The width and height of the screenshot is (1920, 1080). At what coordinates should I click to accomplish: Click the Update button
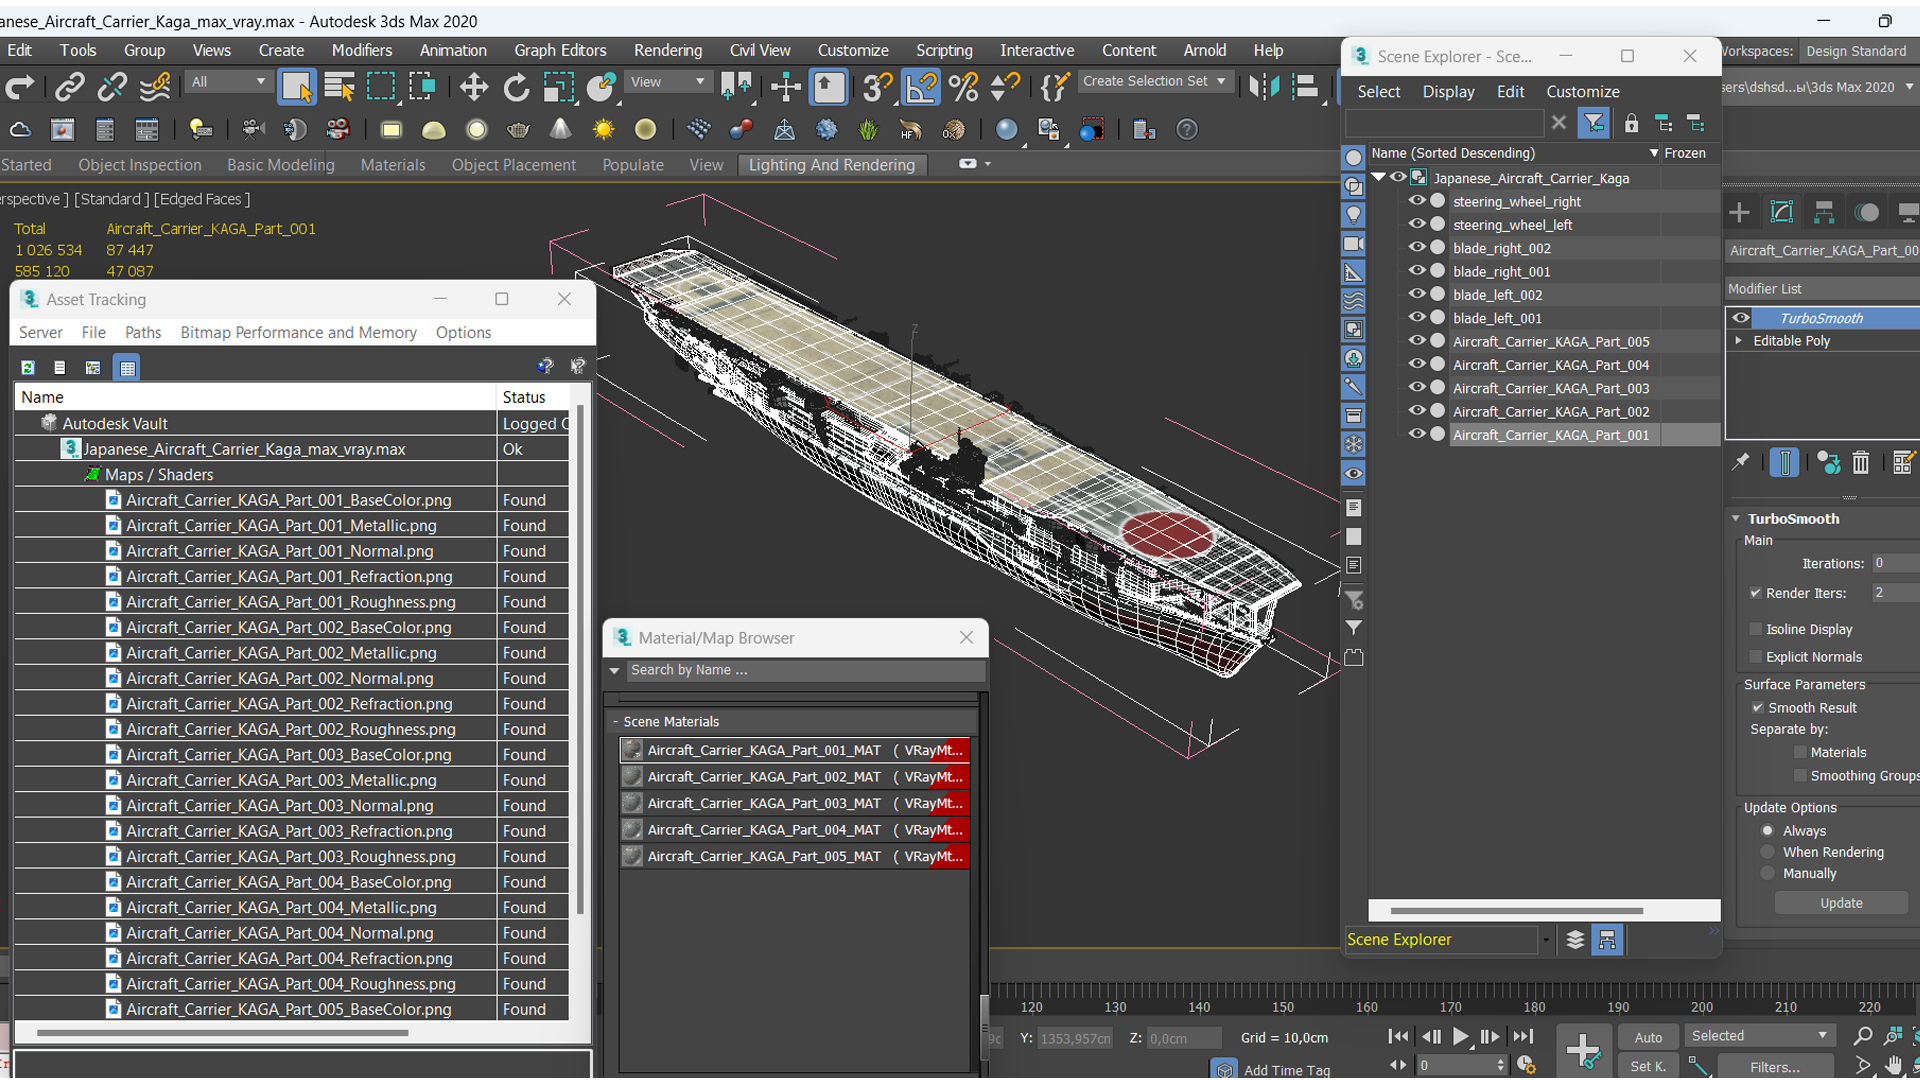1841,903
